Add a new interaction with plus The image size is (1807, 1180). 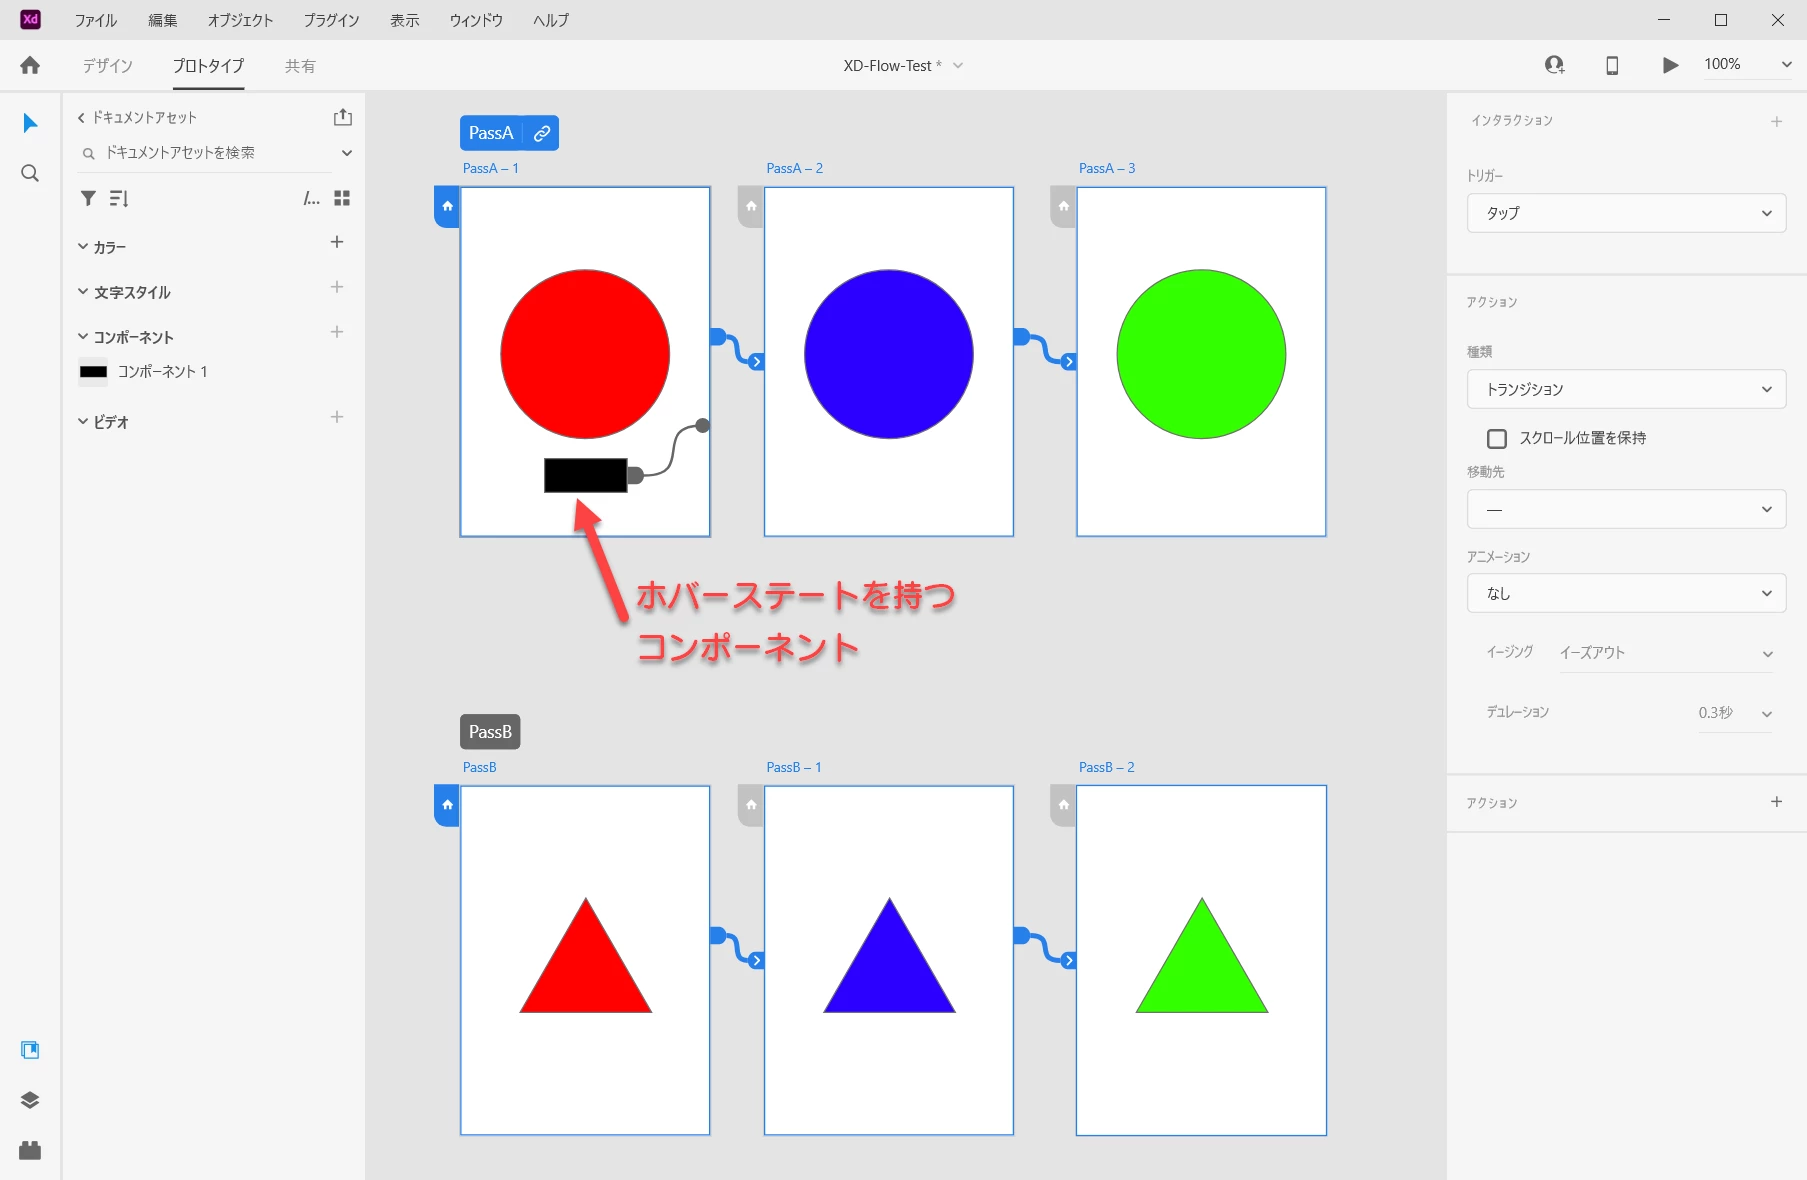(1777, 122)
